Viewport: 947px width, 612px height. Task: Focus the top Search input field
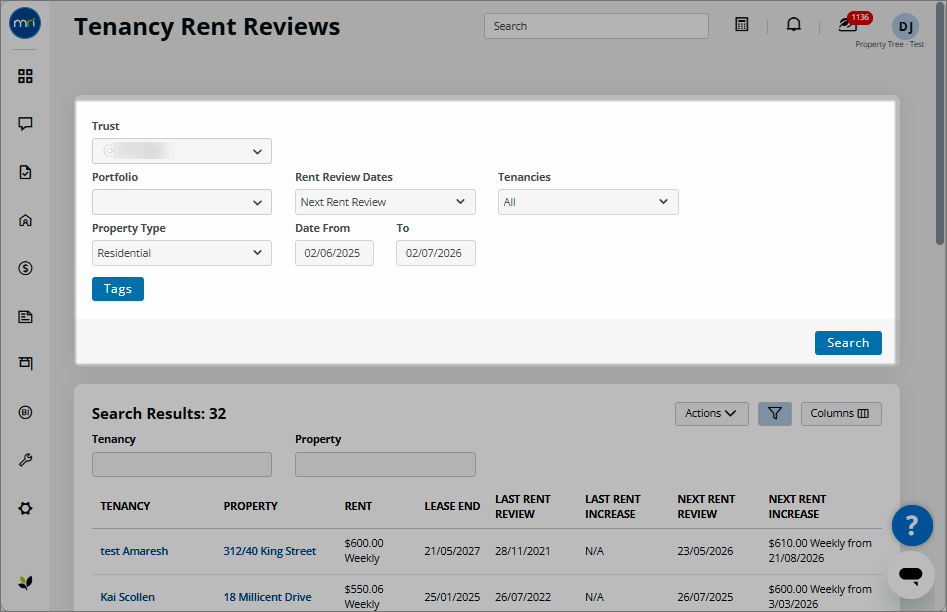596,26
